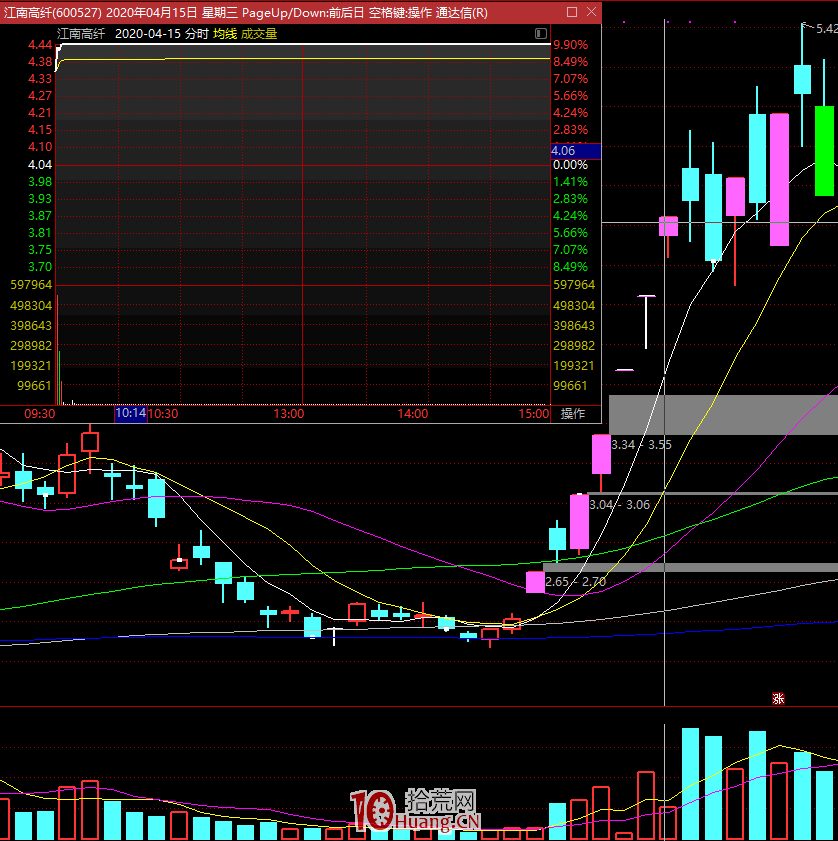Click the 13:00 time axis label
This screenshot has width=838, height=841.
click(x=289, y=414)
